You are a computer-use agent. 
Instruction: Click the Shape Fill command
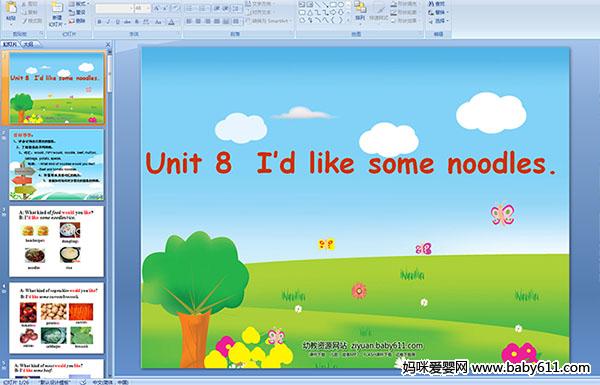pos(404,4)
